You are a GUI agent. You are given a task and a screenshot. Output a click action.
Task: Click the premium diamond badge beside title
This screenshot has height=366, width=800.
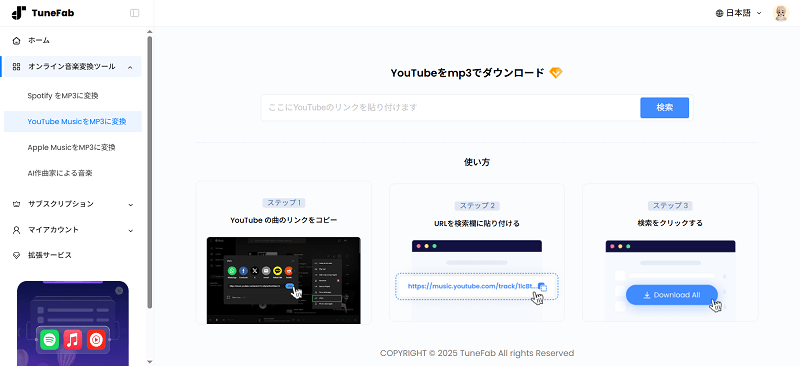click(556, 73)
